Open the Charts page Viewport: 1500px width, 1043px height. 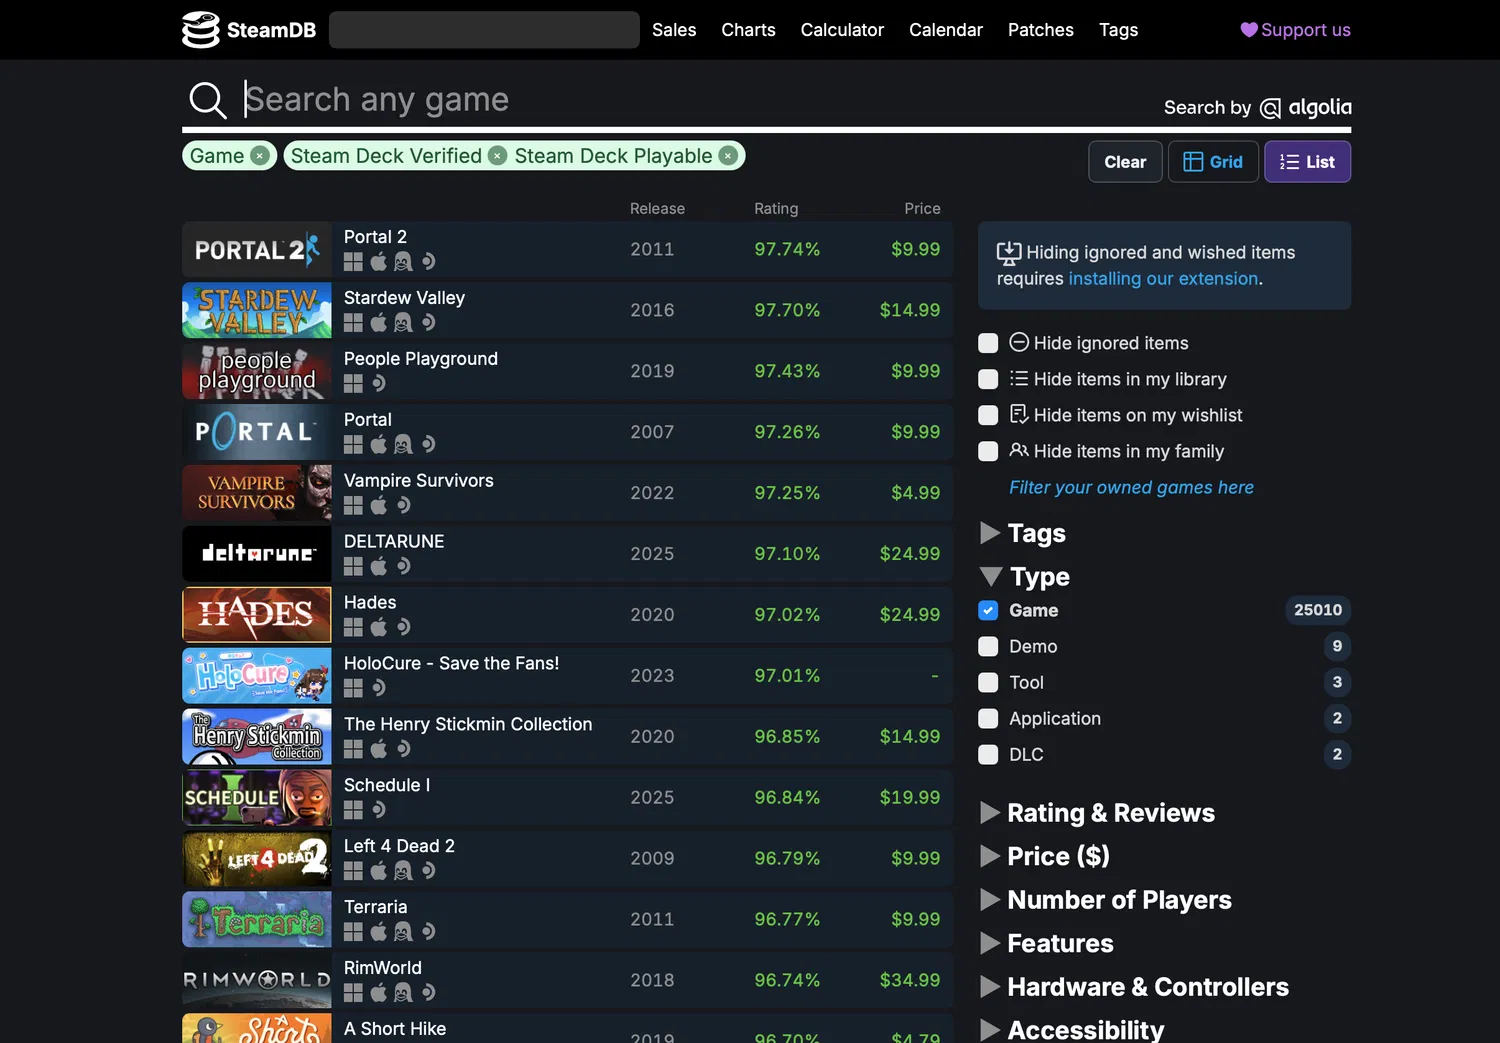point(748,30)
